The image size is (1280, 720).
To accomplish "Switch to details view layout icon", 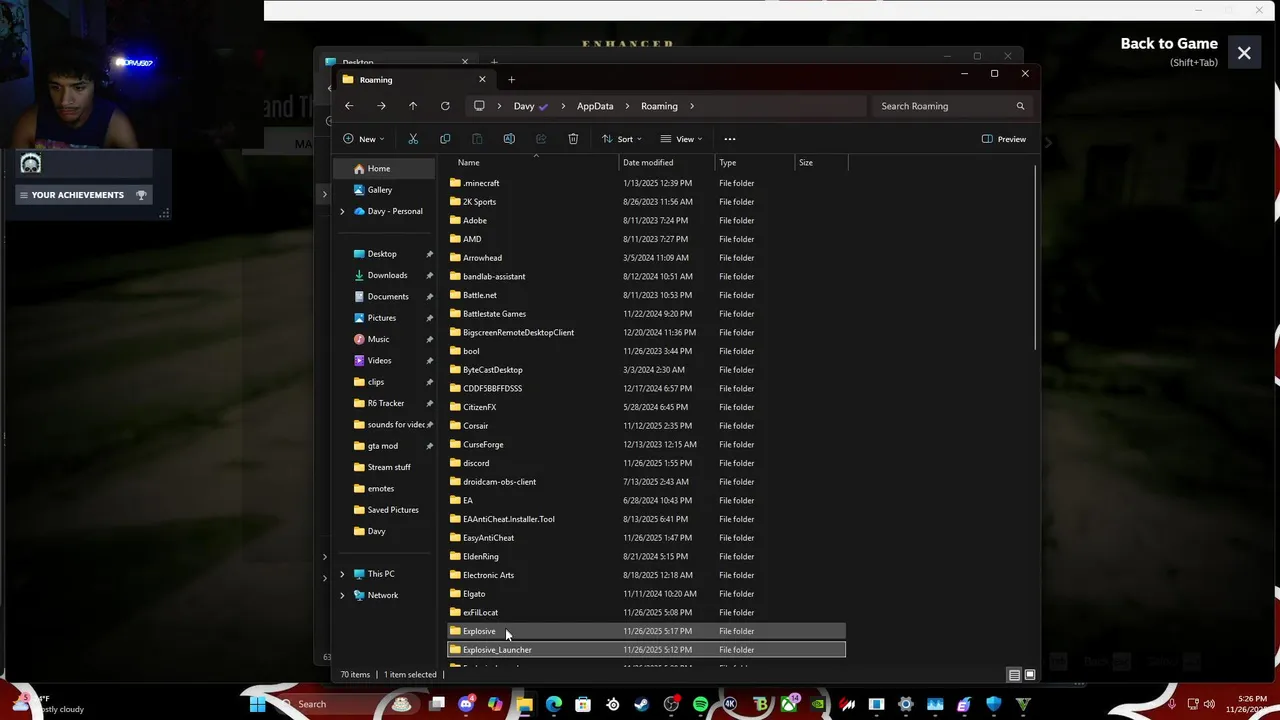I will pyautogui.click(x=1014, y=675).
